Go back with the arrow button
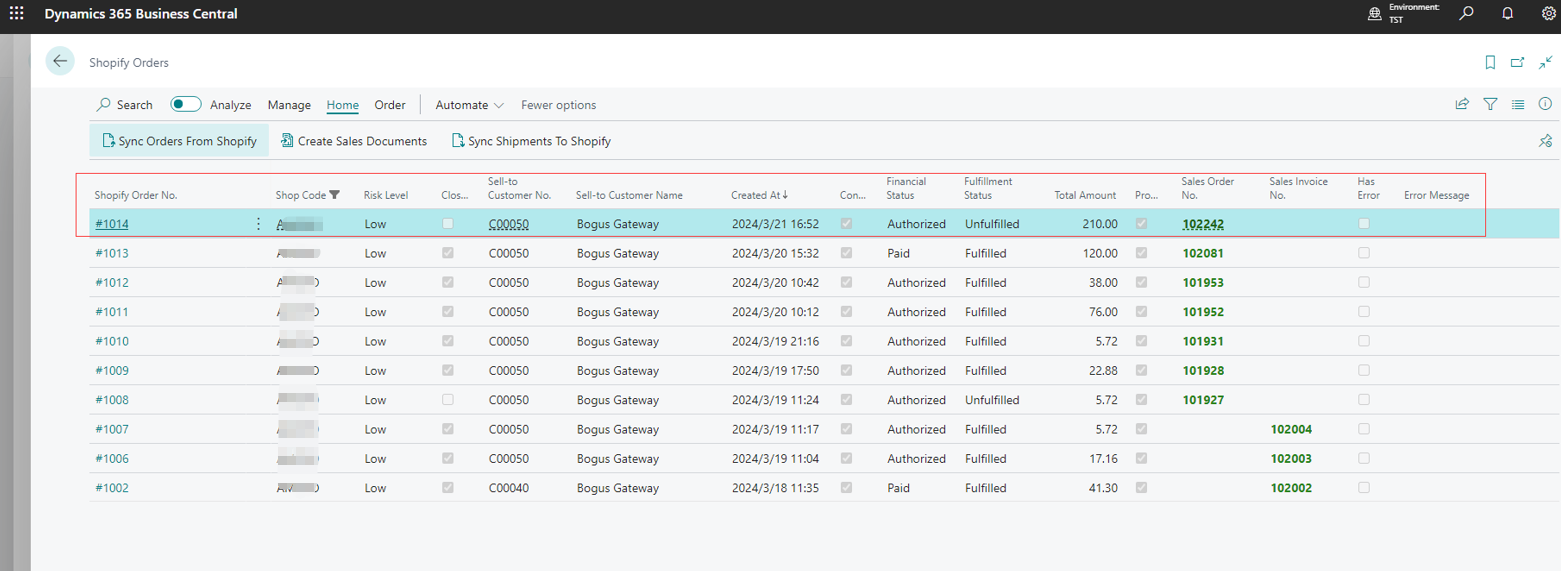This screenshot has width=1561, height=571. 60,61
